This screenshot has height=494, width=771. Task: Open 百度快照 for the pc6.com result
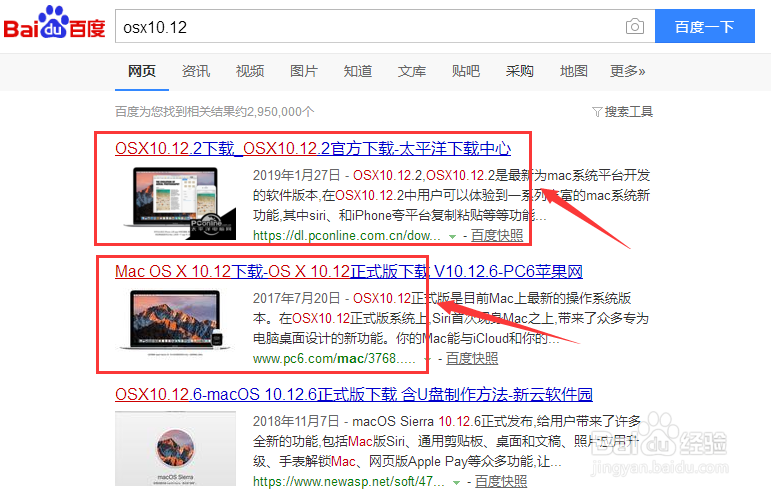[472, 358]
